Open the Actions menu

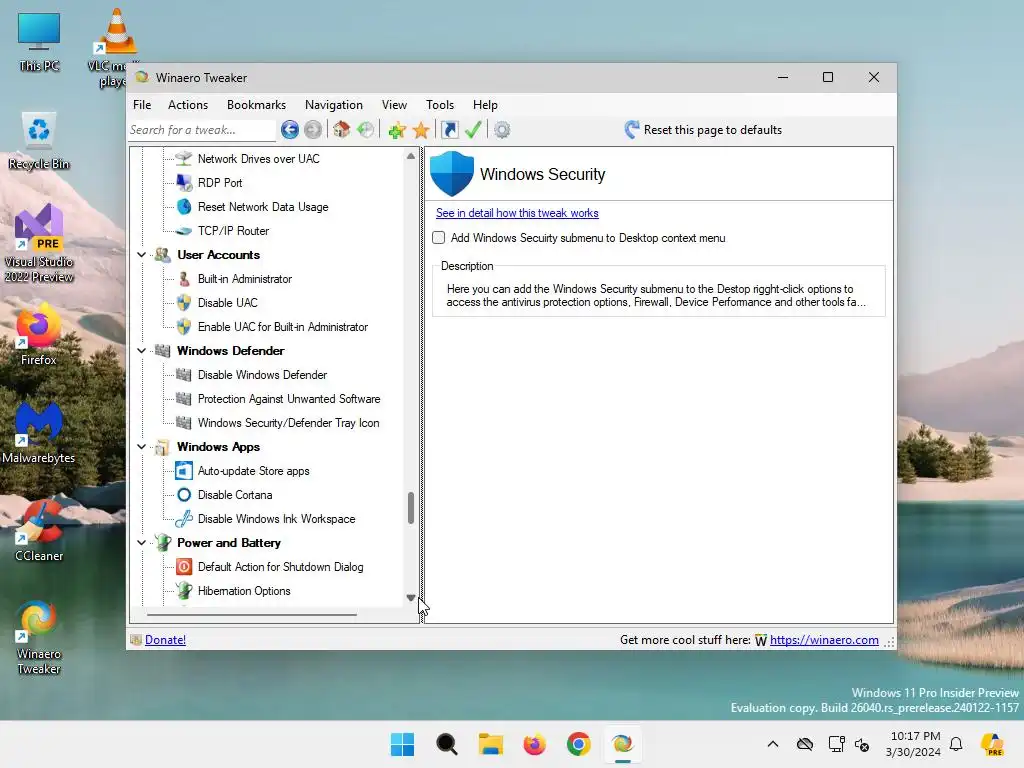[x=187, y=104]
